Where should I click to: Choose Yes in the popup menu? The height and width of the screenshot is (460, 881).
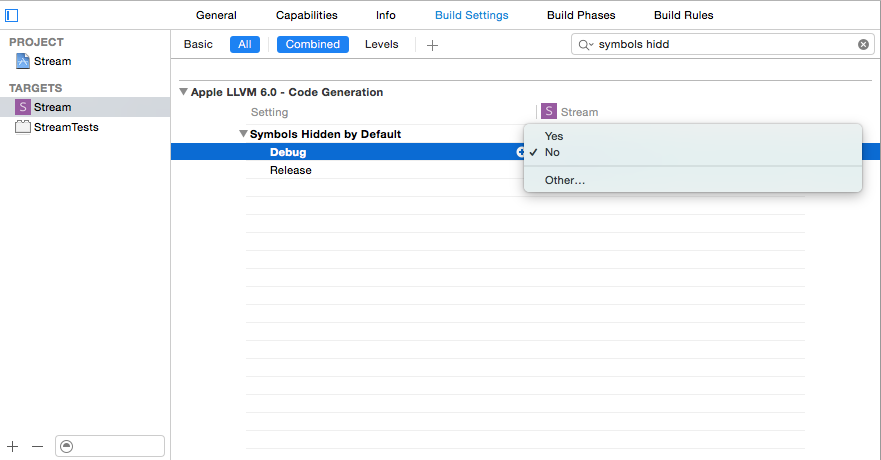pyautogui.click(x=692, y=136)
